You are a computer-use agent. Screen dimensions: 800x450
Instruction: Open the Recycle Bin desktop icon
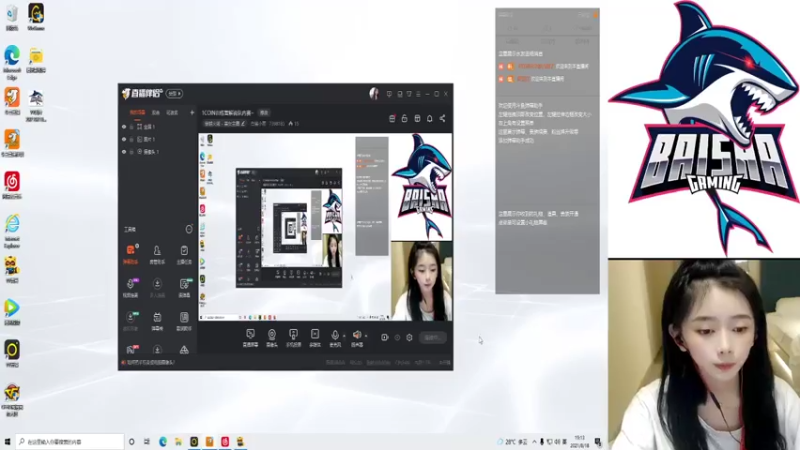coord(12,17)
